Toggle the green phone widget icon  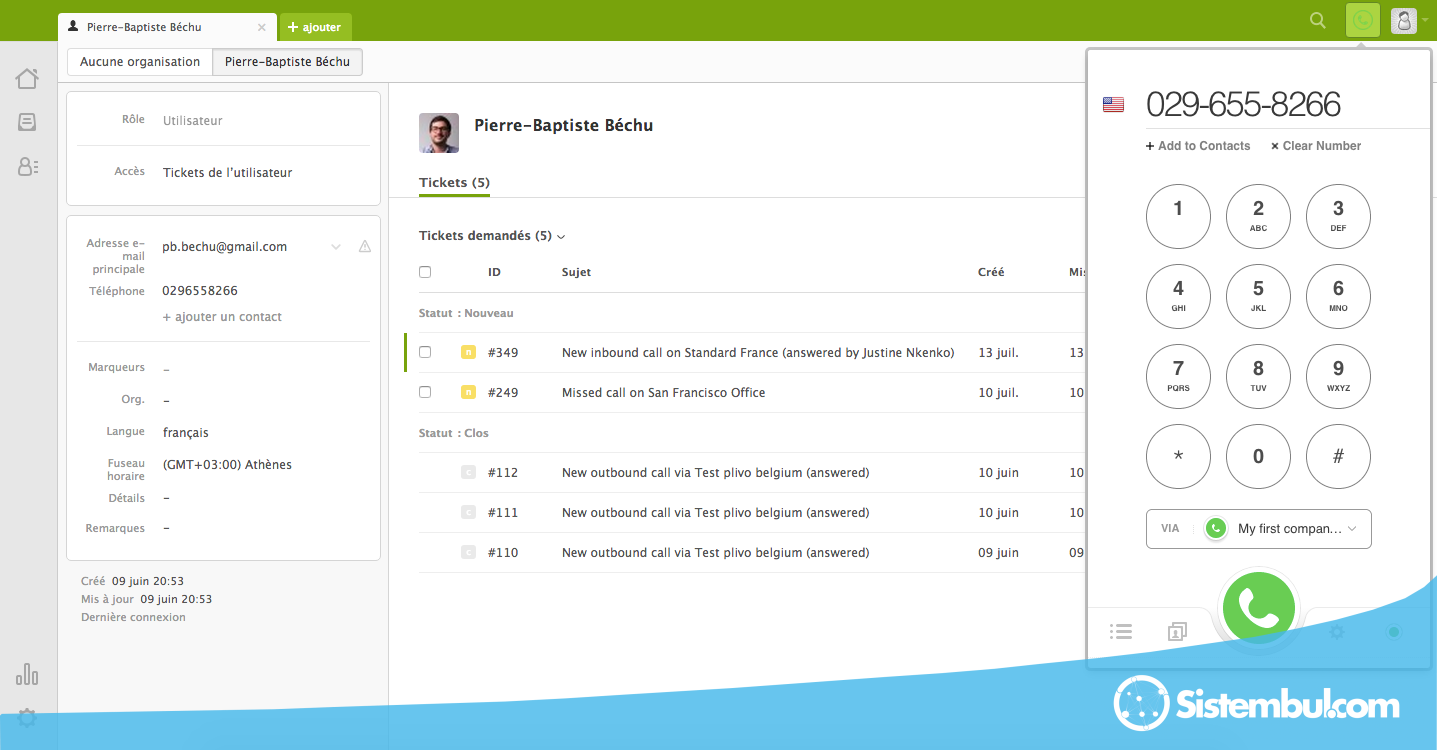(1362, 21)
